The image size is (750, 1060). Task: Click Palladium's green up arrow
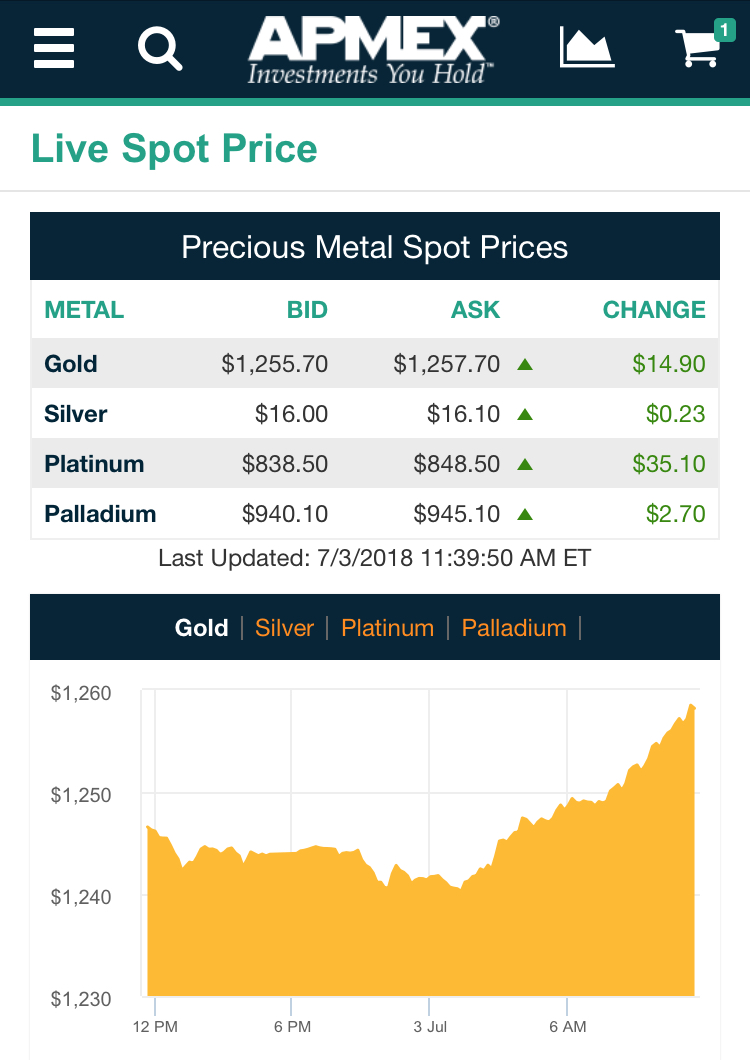tap(525, 514)
